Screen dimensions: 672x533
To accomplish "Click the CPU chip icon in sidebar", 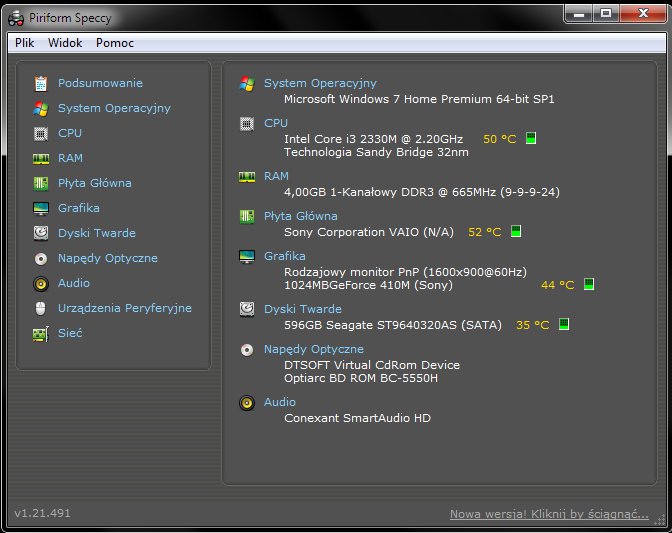I will 41,134.
